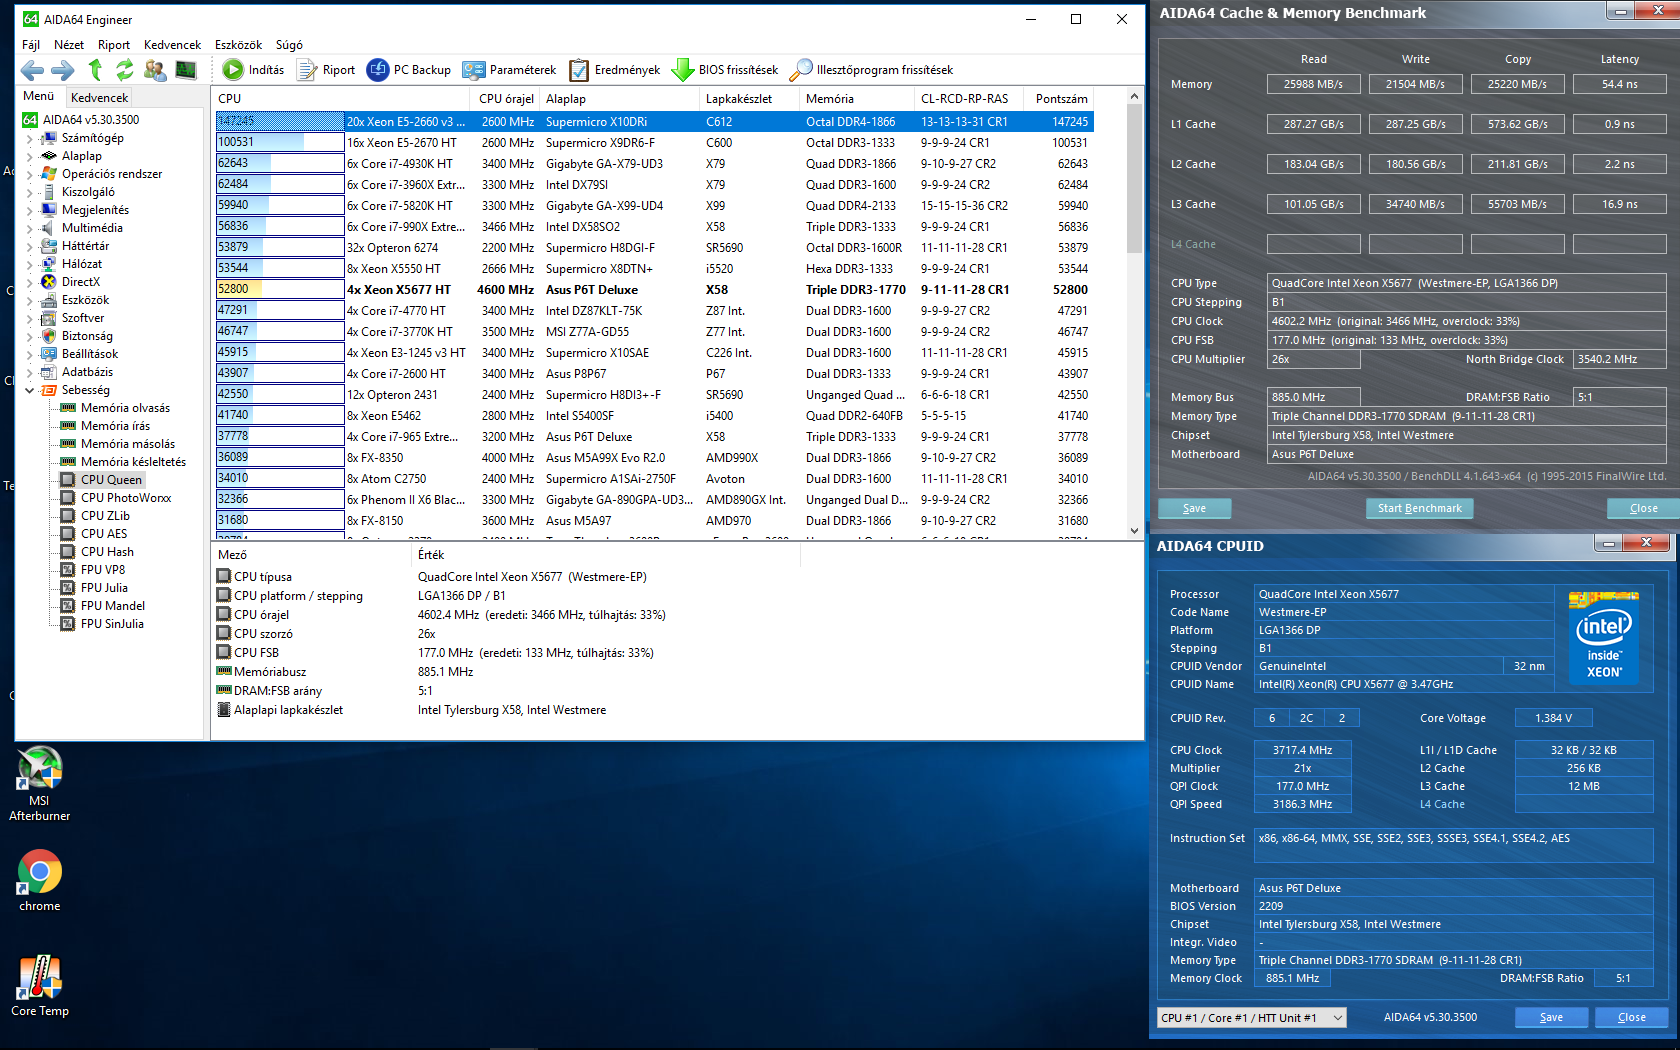Click the forward navigation arrow

tap(63, 70)
